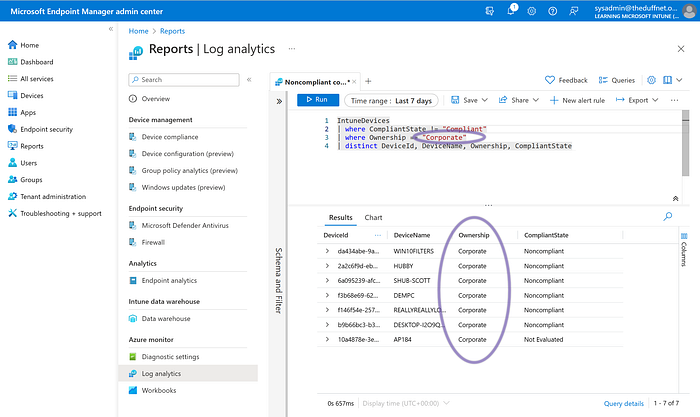Click the Reports menu search field
The height and width of the screenshot is (417, 700).
pyautogui.click(x=184, y=79)
